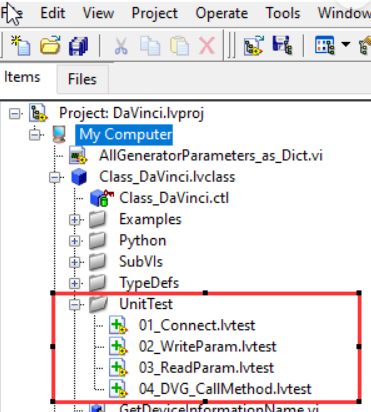Click the Cut scissors icon
371x412 pixels.
(x=121, y=46)
